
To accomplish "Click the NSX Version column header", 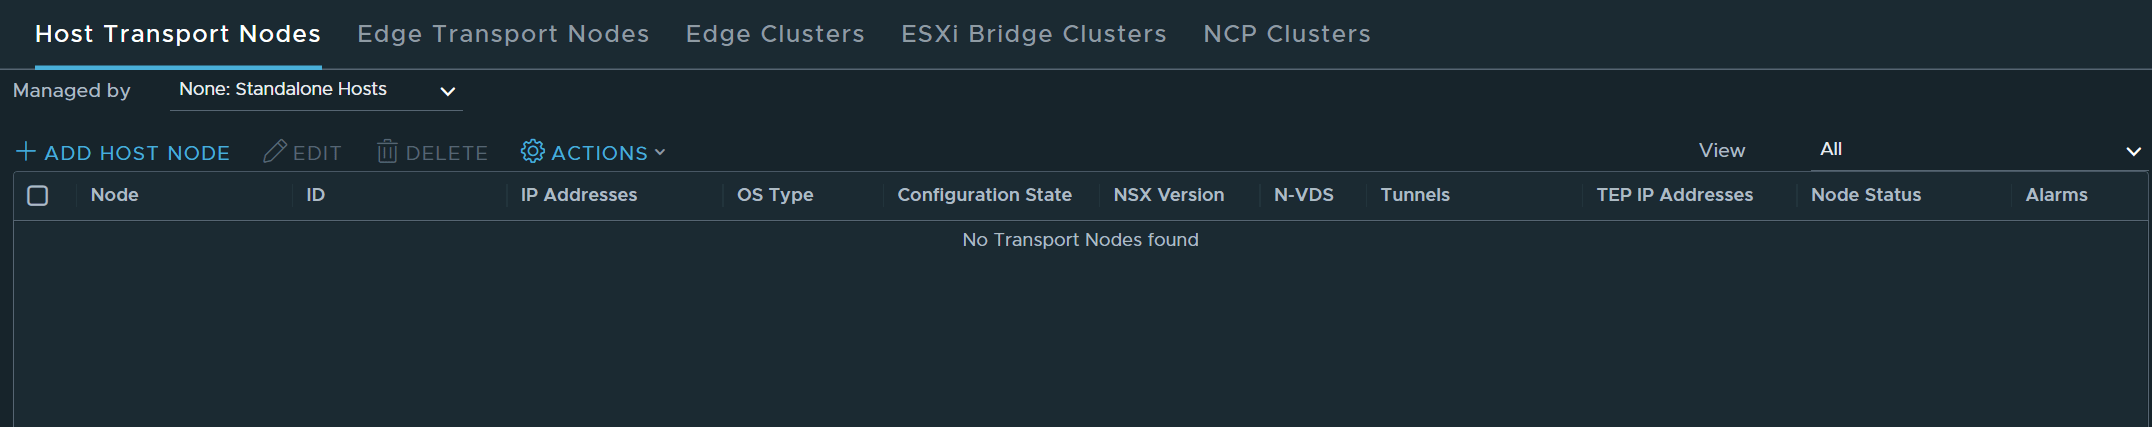I will click(x=1169, y=195).
